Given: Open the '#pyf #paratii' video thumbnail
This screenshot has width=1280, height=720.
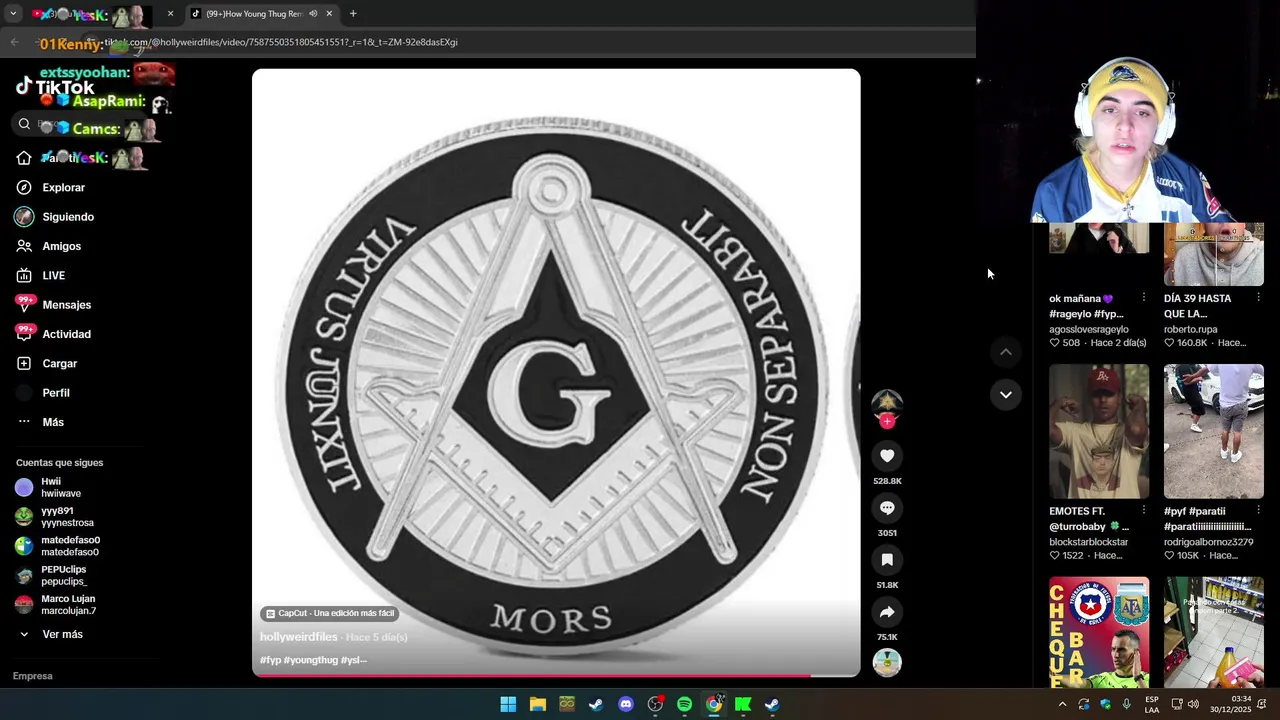Looking at the screenshot, I should point(1214,431).
